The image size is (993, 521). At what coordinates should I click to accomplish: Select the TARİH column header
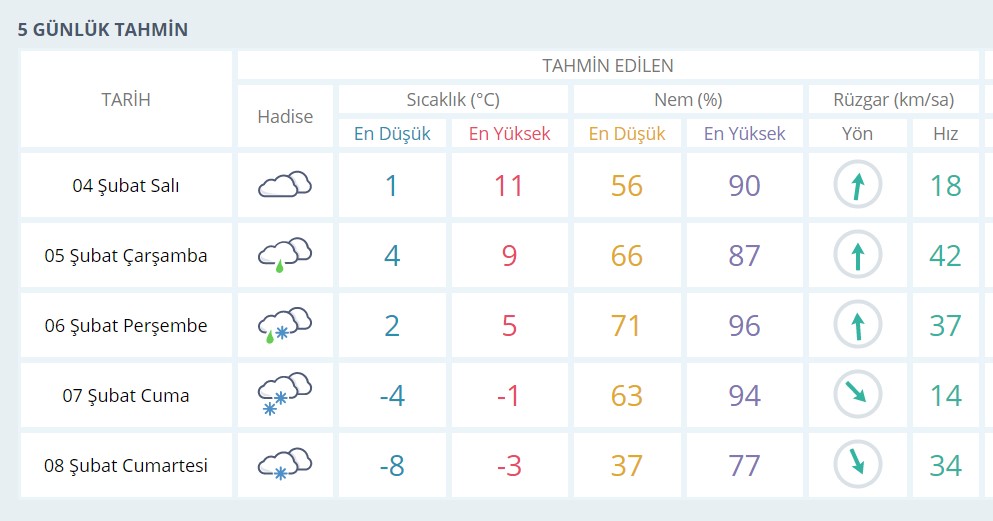point(126,99)
